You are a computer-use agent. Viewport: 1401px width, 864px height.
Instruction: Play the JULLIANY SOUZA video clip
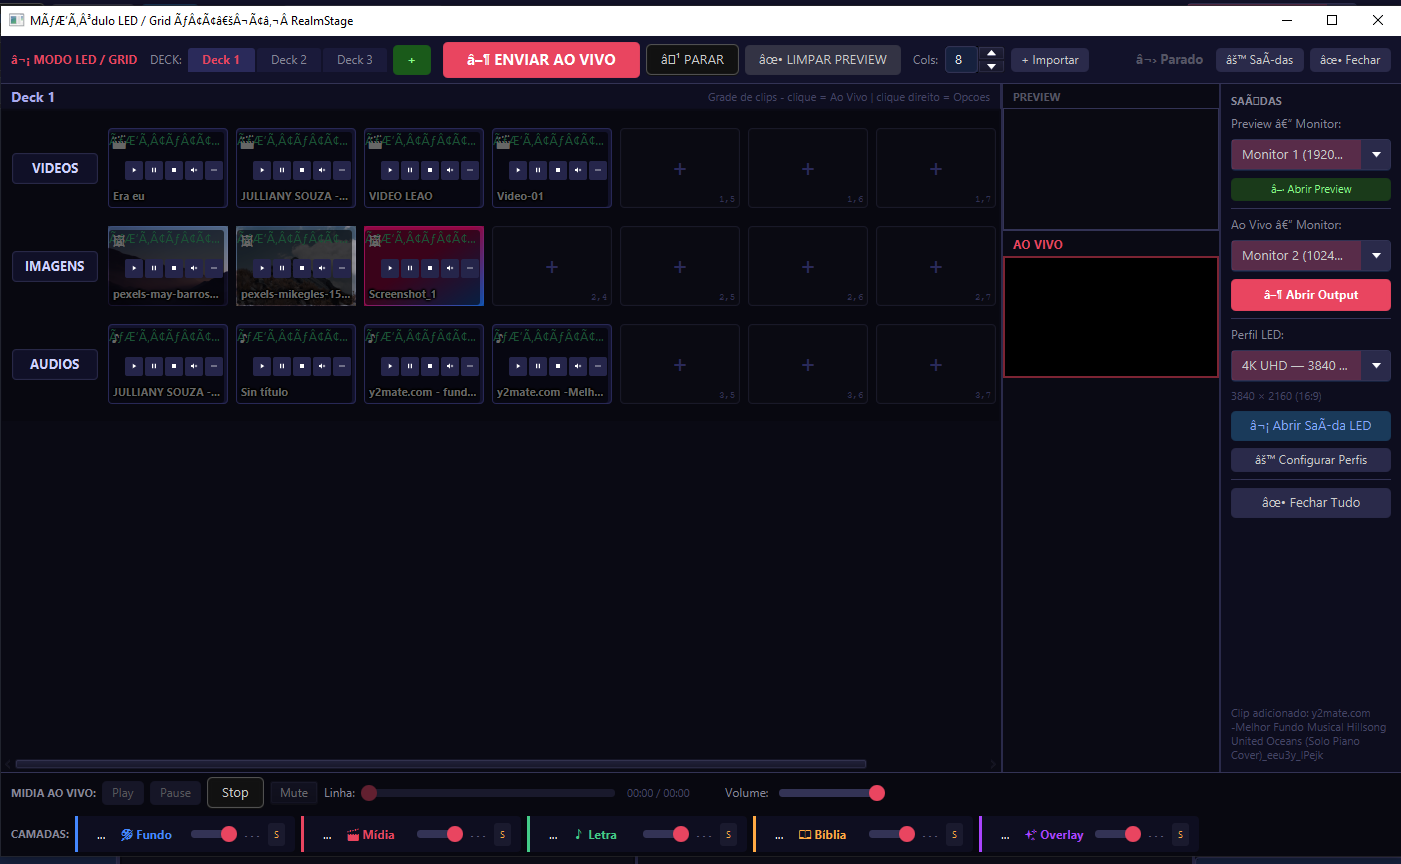tap(262, 170)
